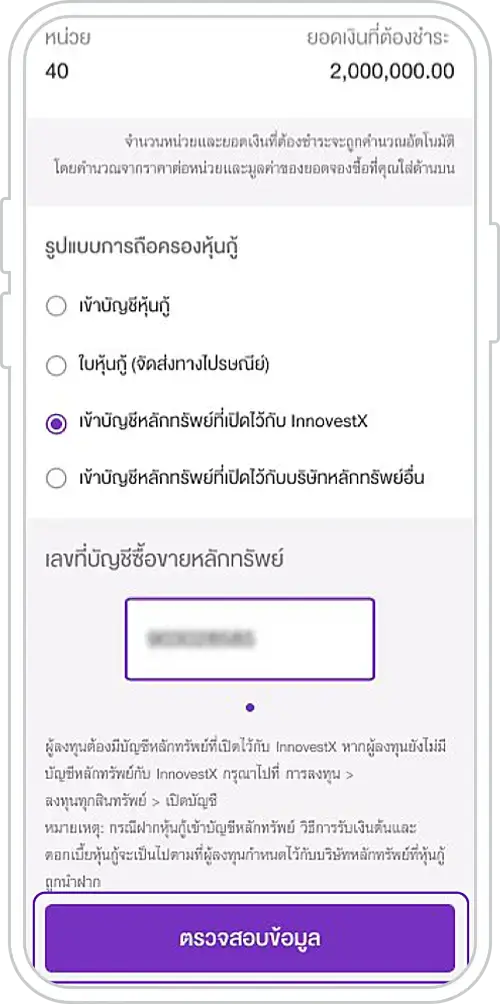Select the เข้าบัญชีหุ้นกู้ radio option

click(108, 307)
